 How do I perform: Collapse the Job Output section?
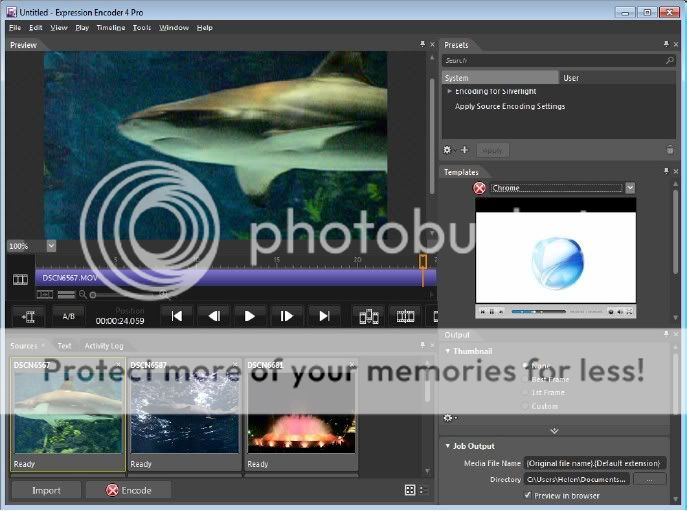click(447, 446)
